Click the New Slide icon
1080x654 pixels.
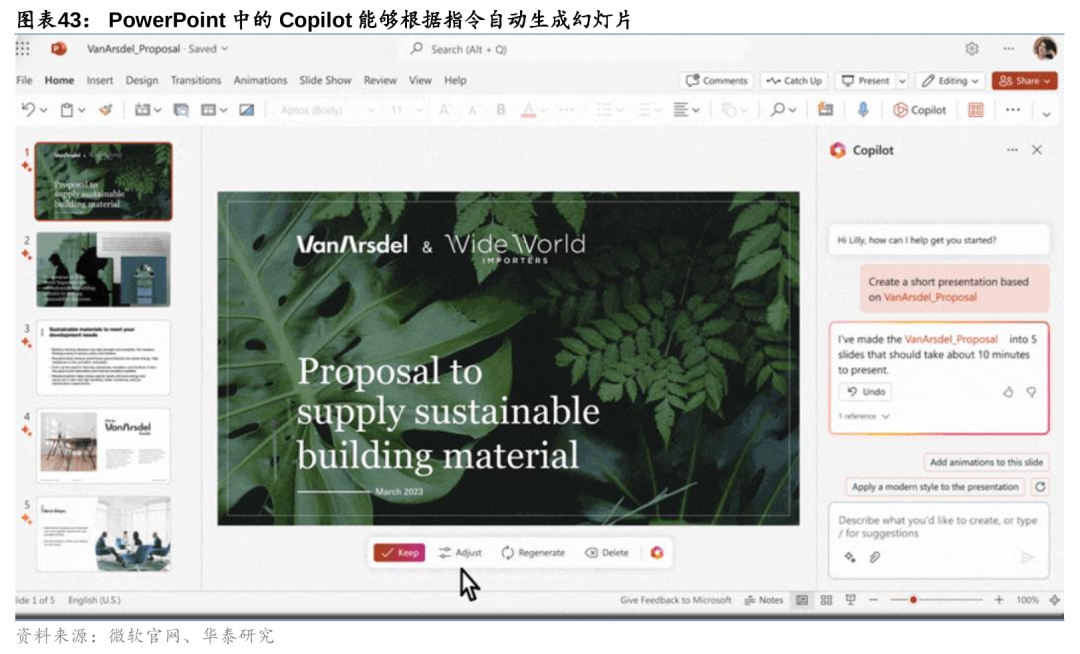coord(142,109)
